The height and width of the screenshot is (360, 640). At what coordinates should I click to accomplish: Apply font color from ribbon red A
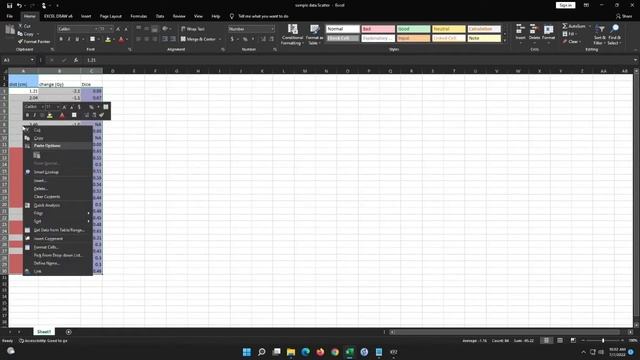pos(121,39)
